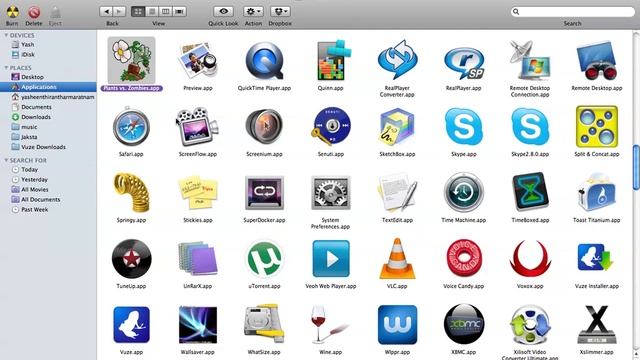Select the Stickies.app icon

[x=198, y=192]
